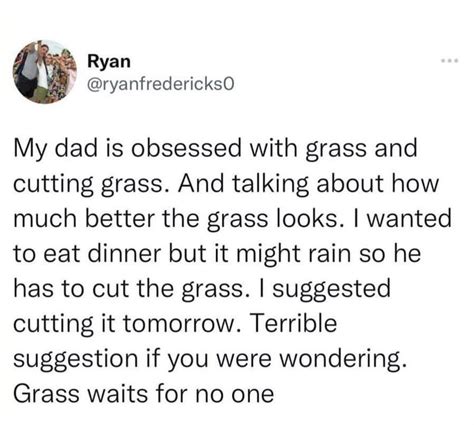Open the profile via display name Ryan
Viewport: 474px width, 425px height.
click(x=109, y=62)
